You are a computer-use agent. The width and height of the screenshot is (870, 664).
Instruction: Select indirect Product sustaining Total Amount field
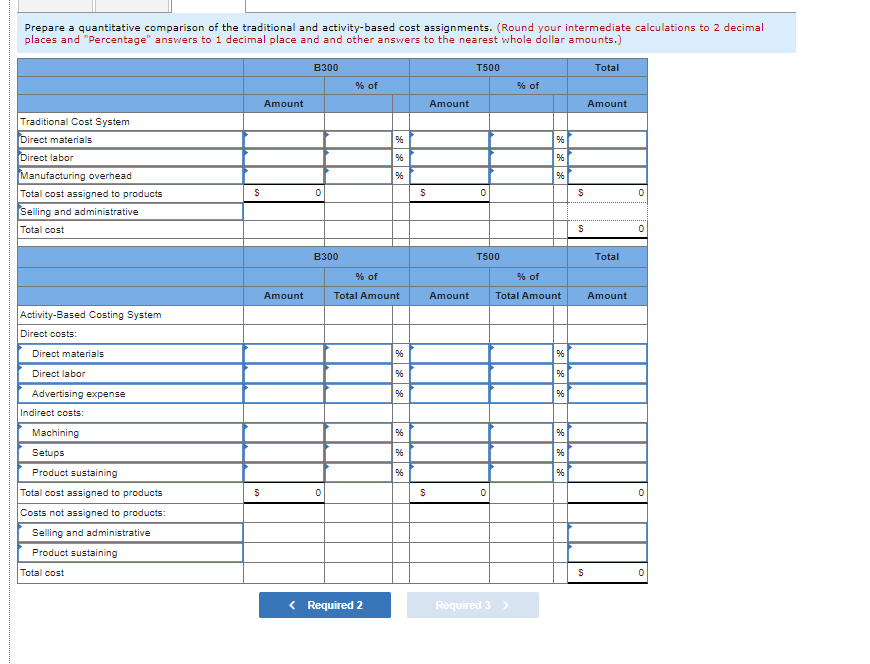[x=608, y=473]
